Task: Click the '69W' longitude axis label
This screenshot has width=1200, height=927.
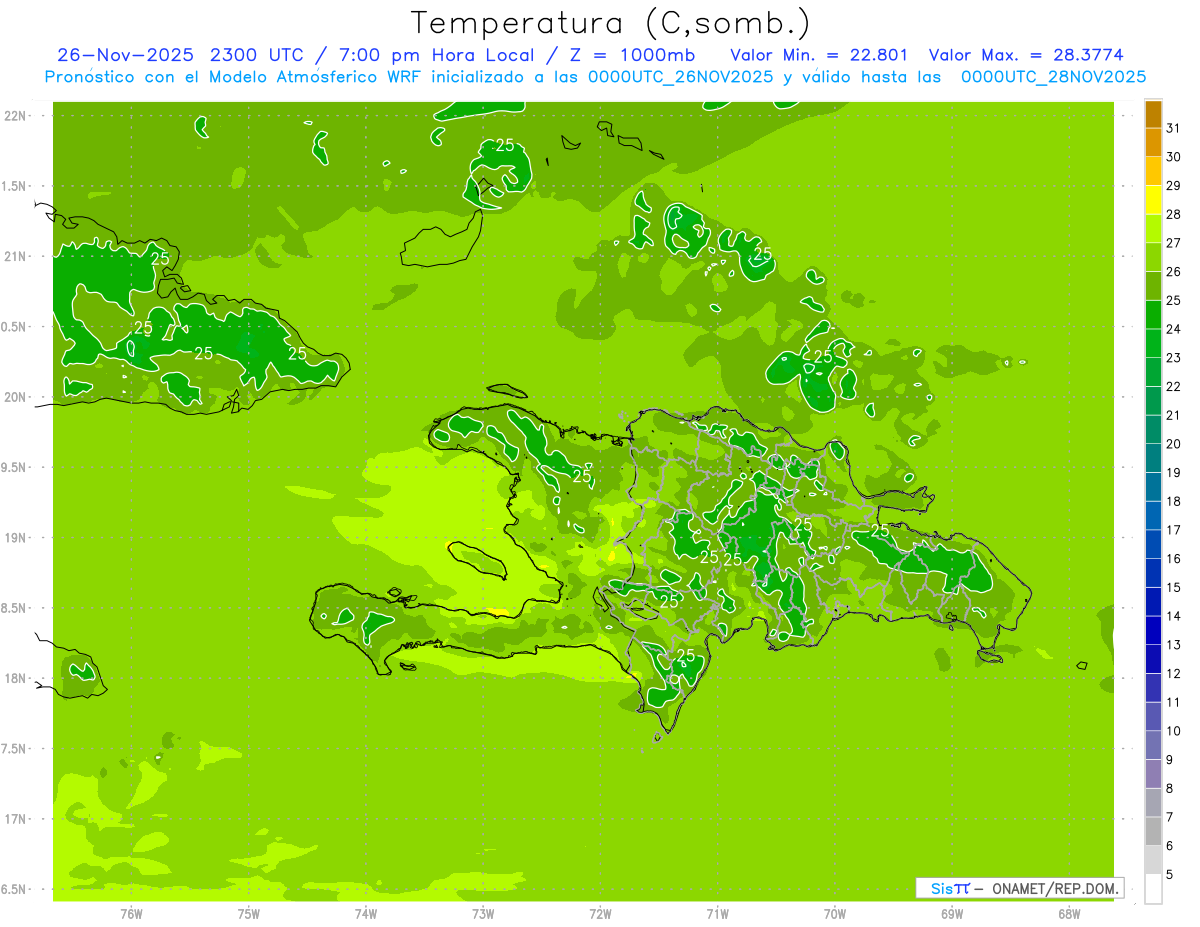Action: click(952, 913)
